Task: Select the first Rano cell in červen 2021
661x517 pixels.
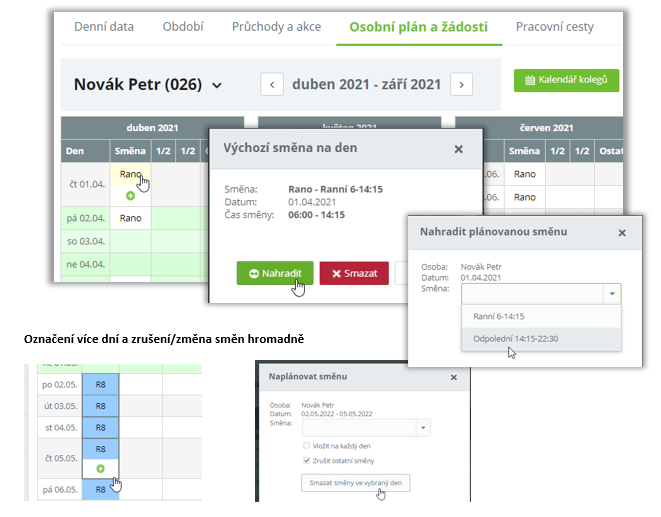Action: 525,174
